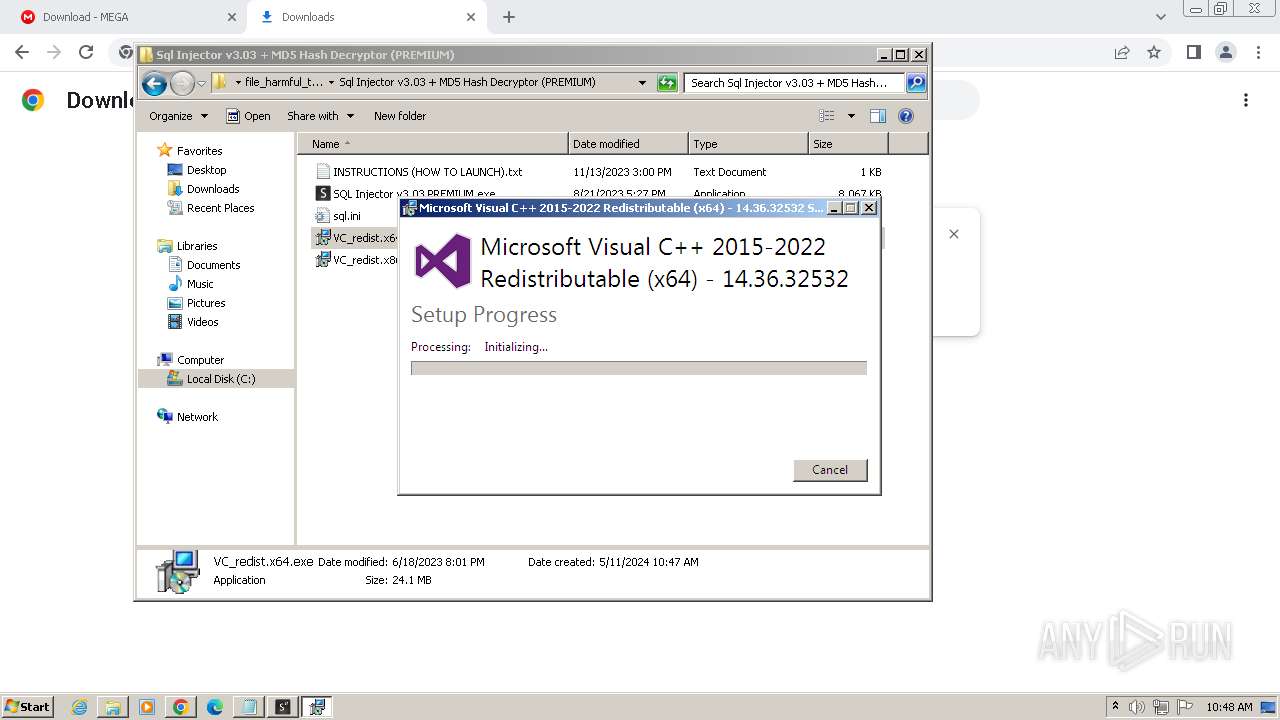Show hidden tray icons arrow
The width and height of the screenshot is (1280, 720).
[x=1115, y=707]
